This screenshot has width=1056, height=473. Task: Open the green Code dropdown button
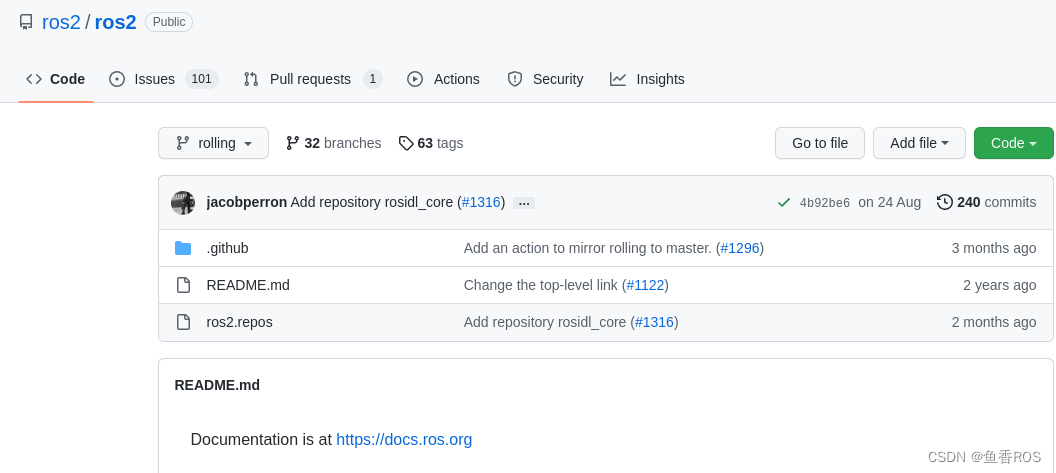coord(1014,144)
